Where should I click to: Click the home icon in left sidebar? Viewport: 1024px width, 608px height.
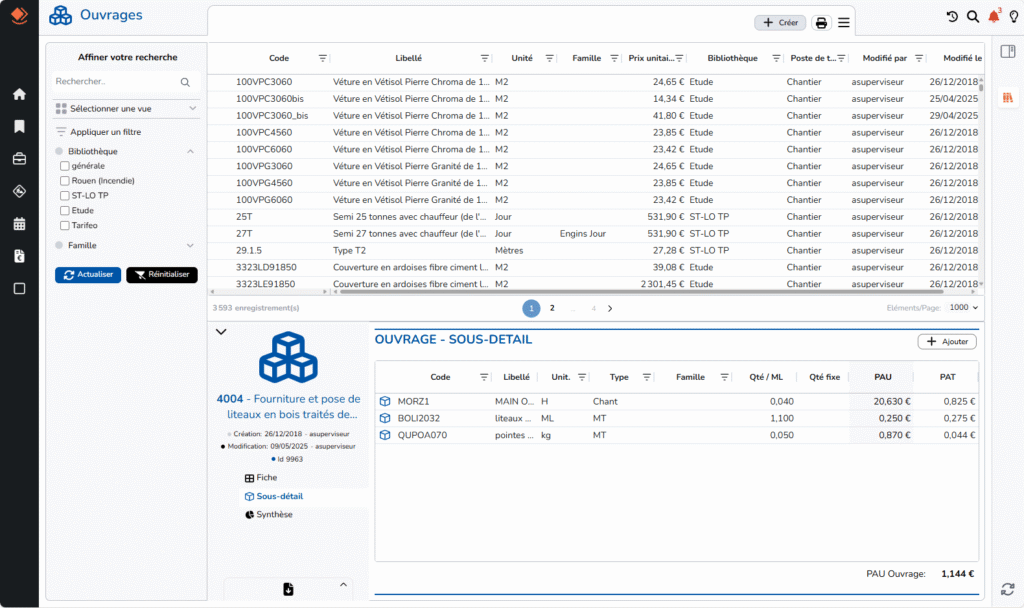[19, 94]
